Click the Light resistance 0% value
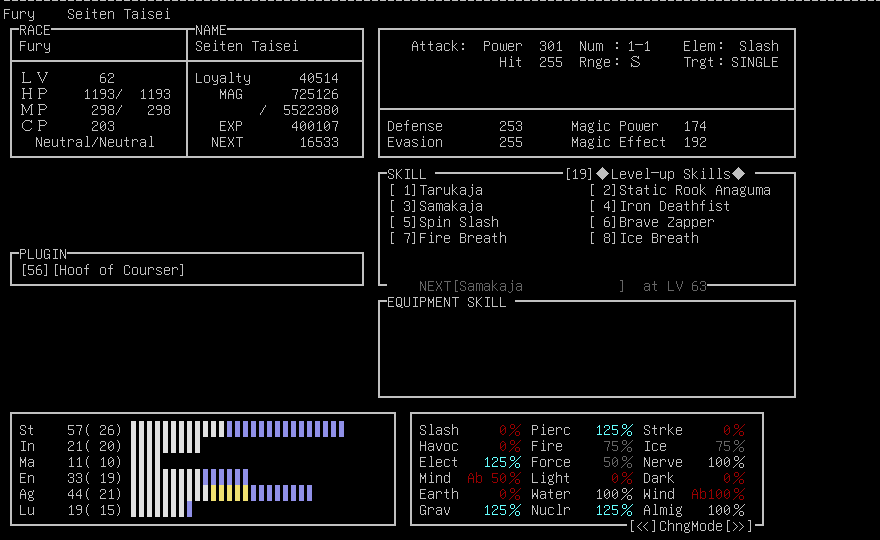 point(622,478)
